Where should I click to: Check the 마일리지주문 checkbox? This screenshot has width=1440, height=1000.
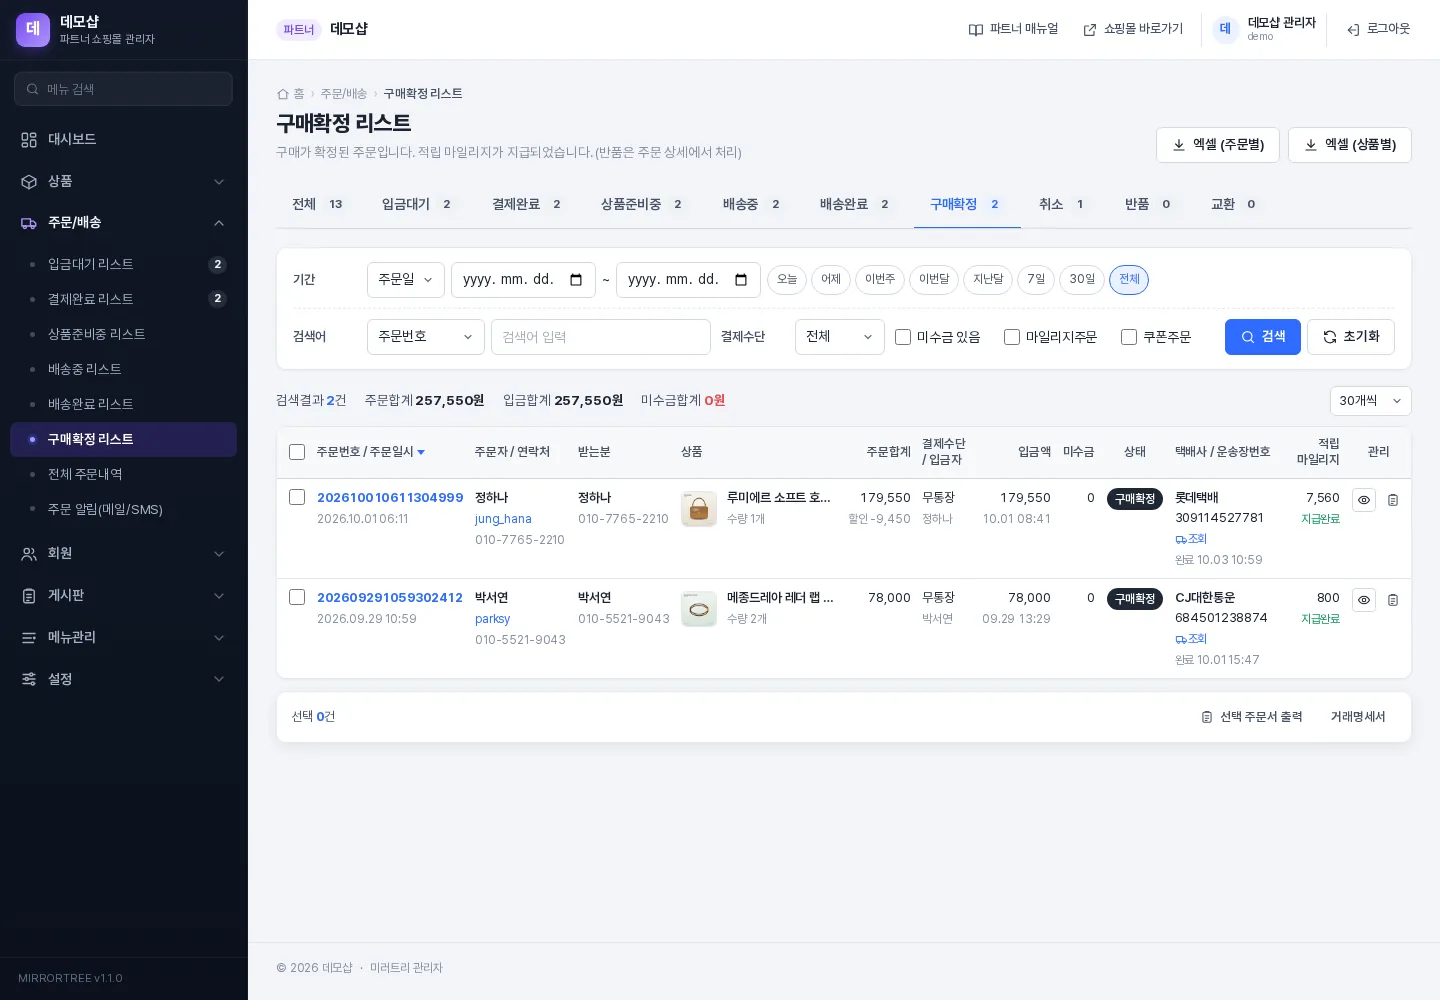pyautogui.click(x=1012, y=337)
